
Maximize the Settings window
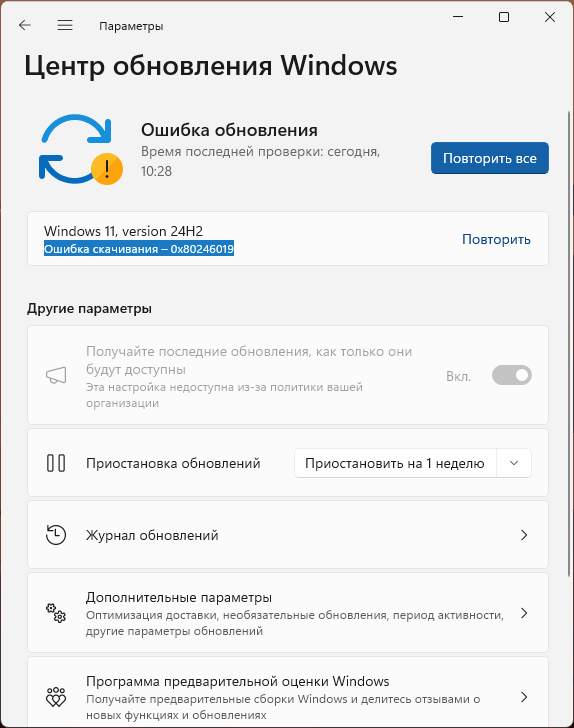(x=504, y=17)
